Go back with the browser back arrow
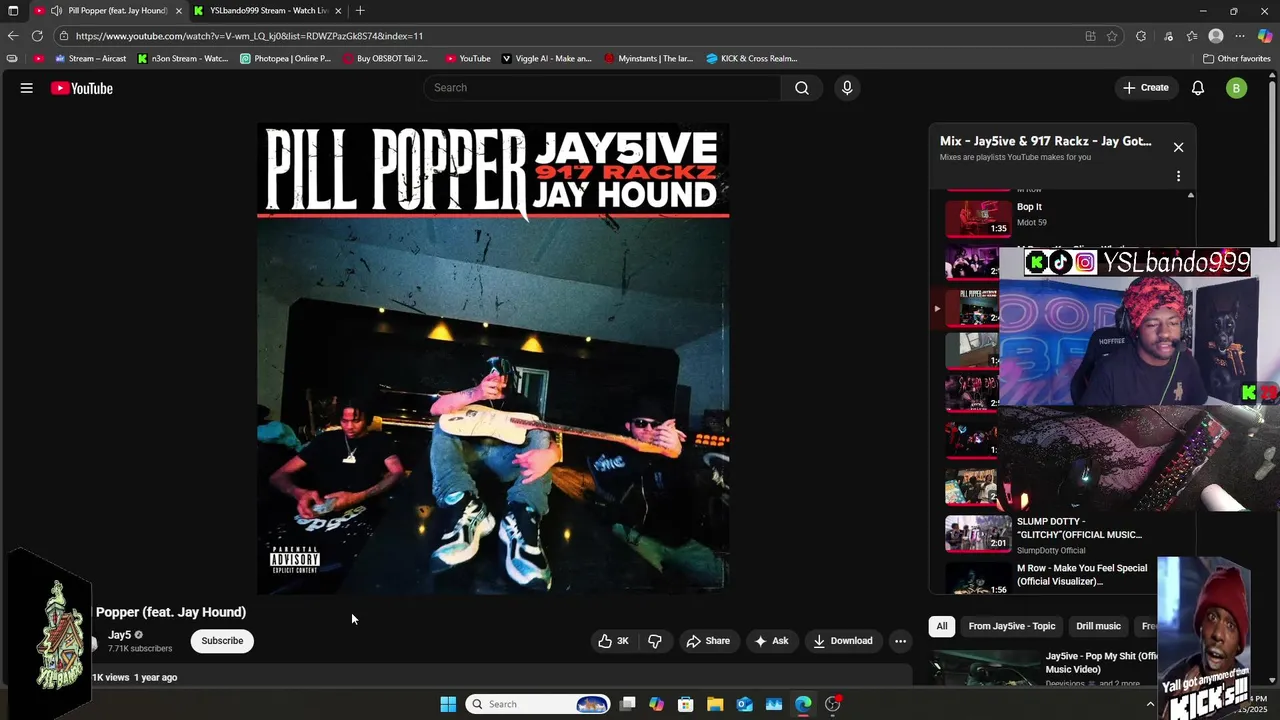 [x=13, y=36]
